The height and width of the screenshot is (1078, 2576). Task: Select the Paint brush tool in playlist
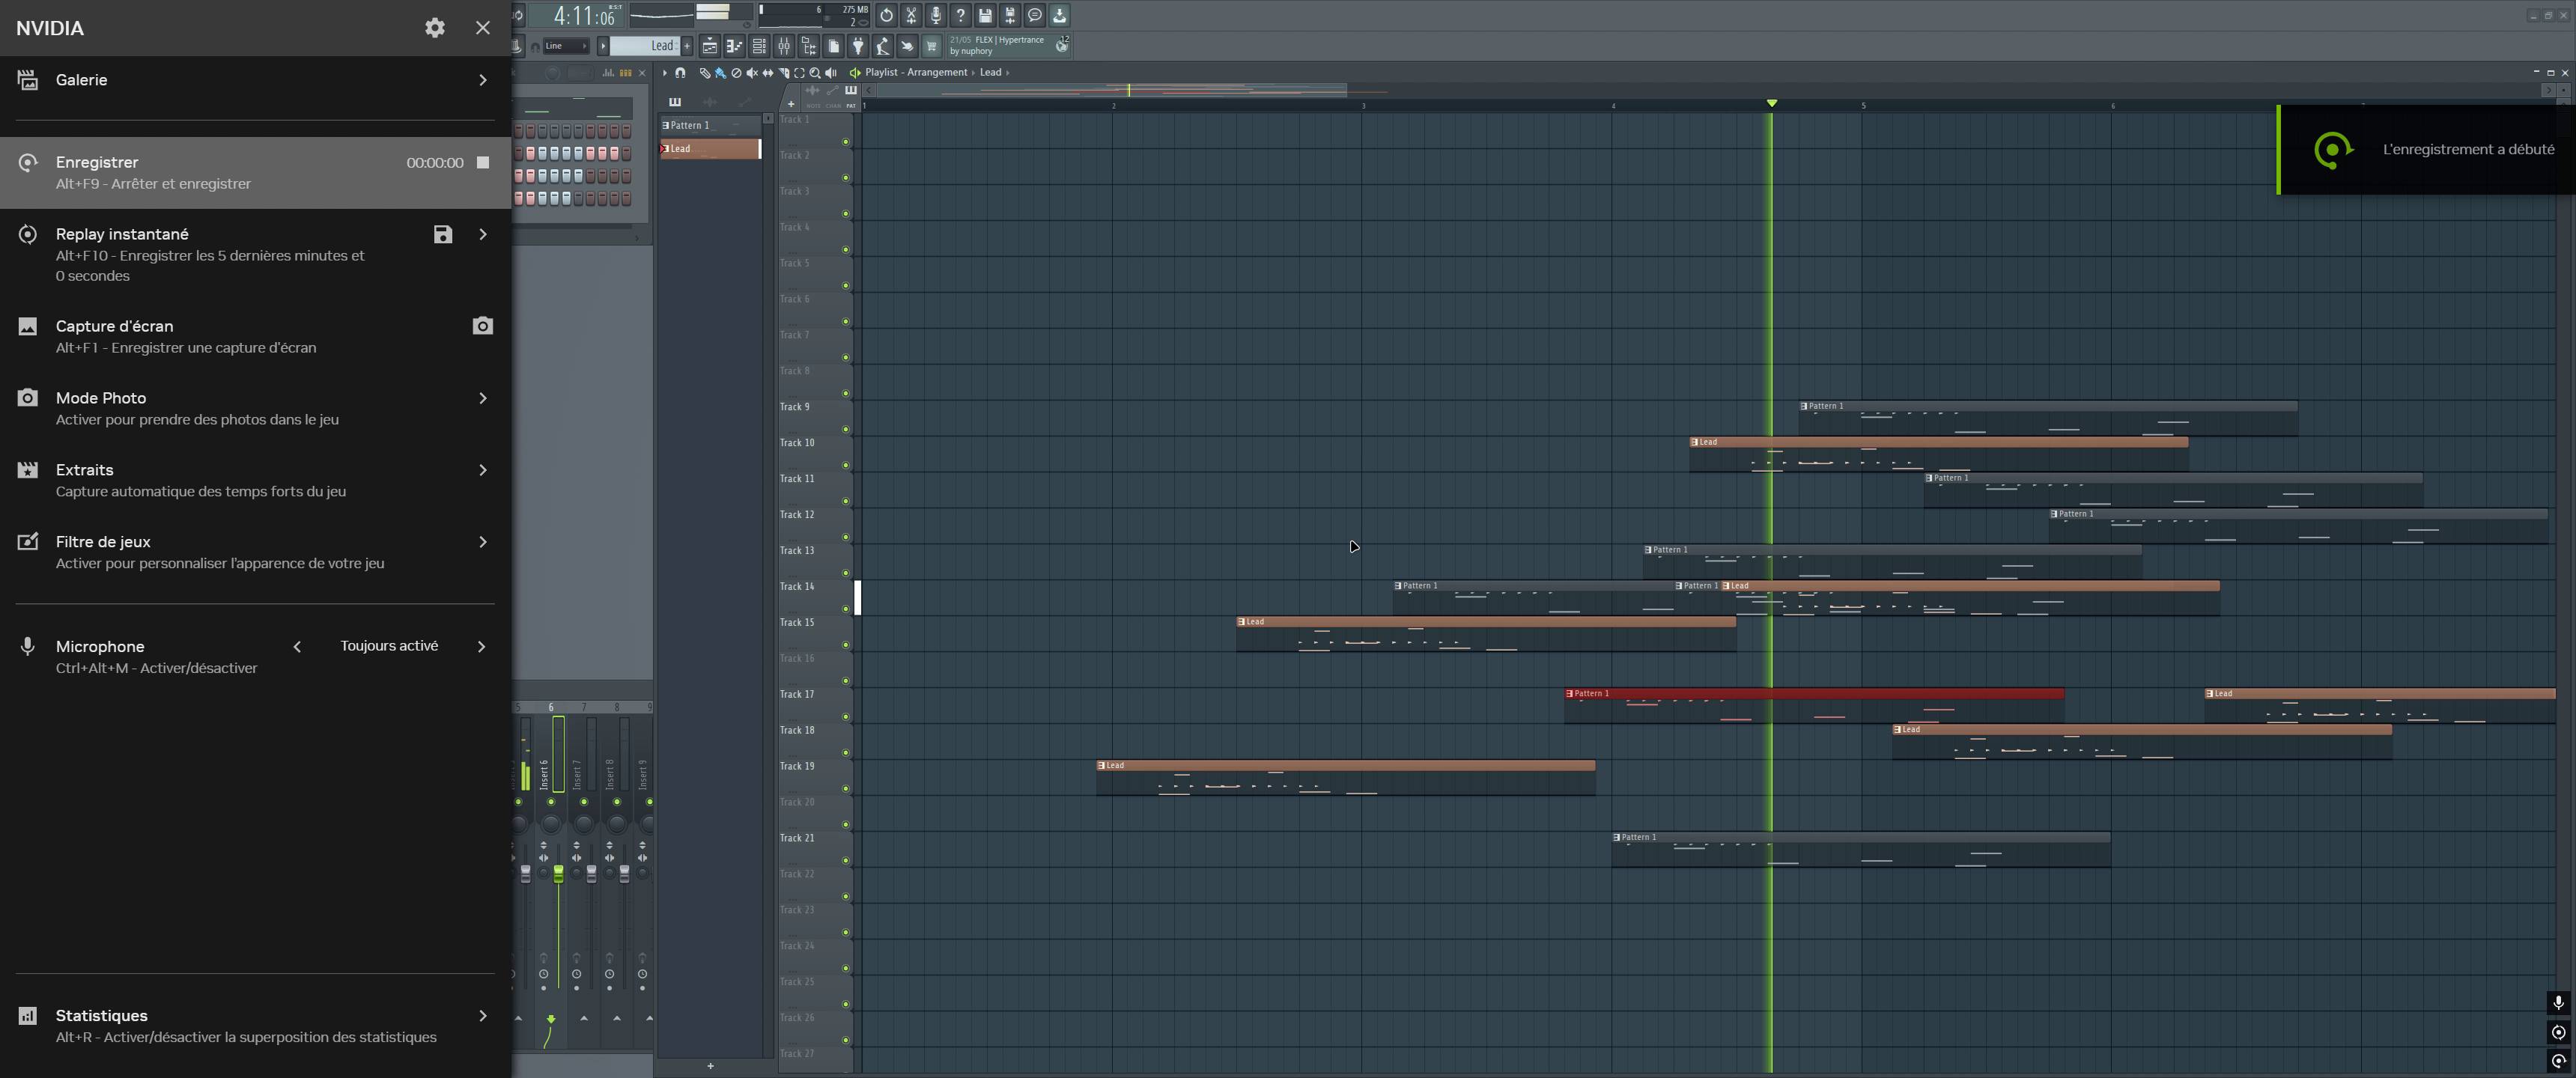click(720, 73)
